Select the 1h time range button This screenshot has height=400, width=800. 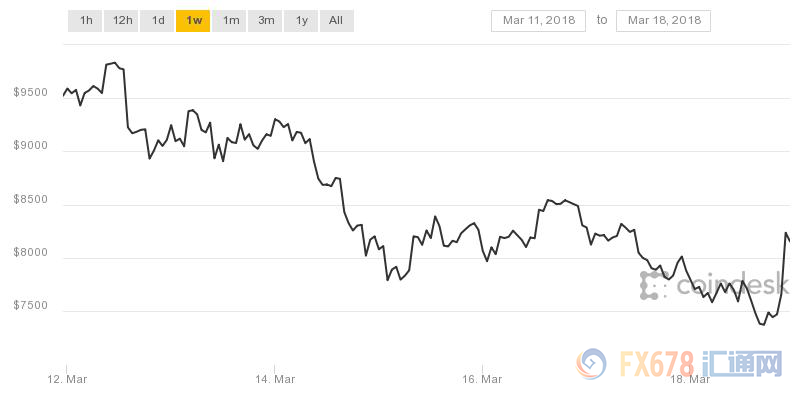86,20
